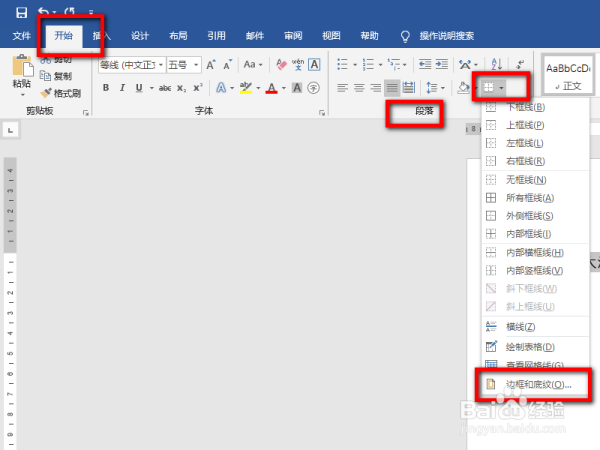Select Borders and Shading (边框和底纹) menu item
The width and height of the screenshot is (600, 450).
(535, 384)
